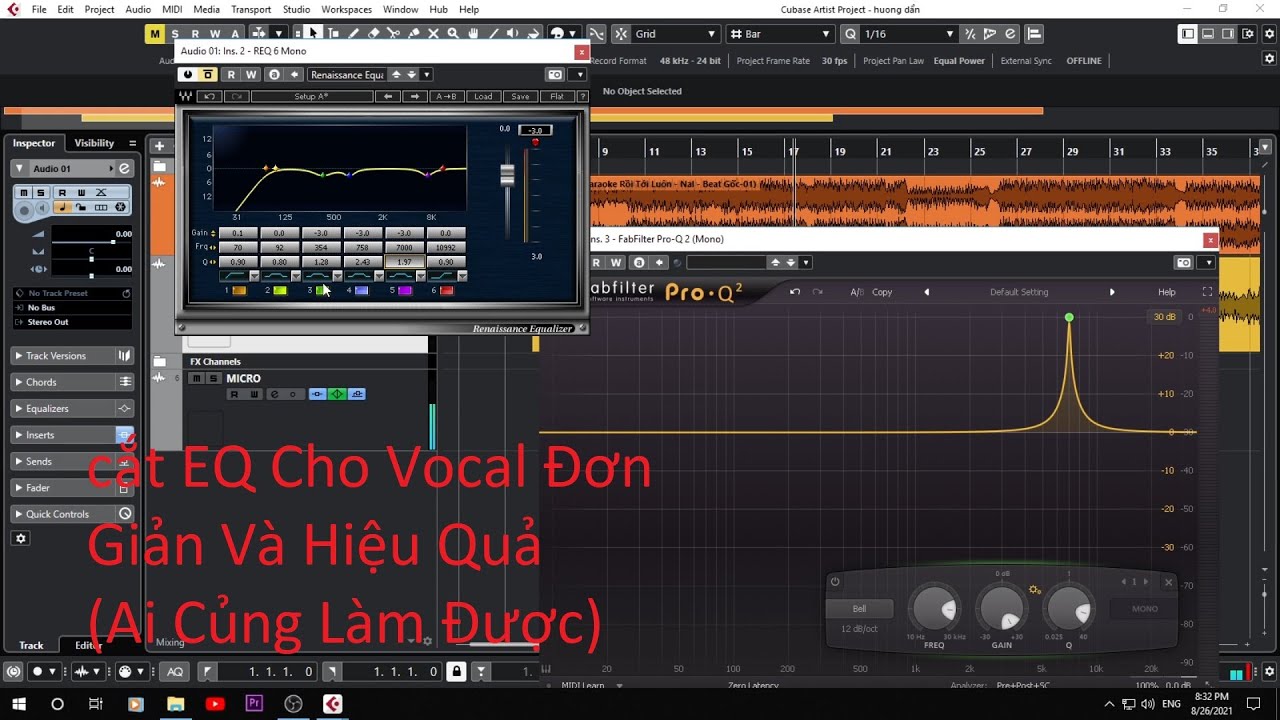Switch to the Visibility tab
The height and width of the screenshot is (720, 1280).
pyautogui.click(x=95, y=143)
